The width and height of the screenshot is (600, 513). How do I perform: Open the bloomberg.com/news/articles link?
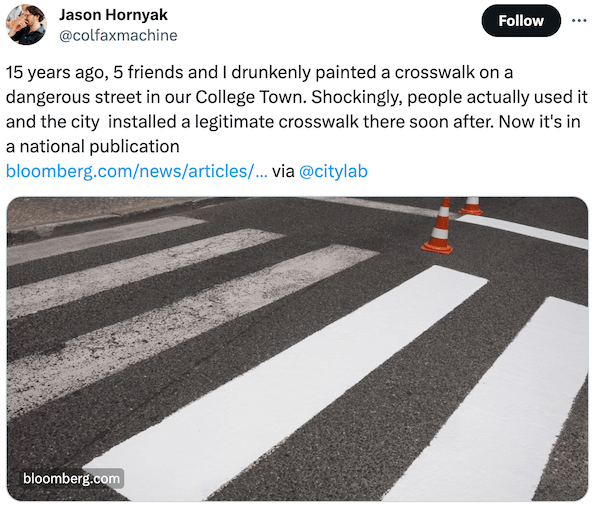pos(137,171)
